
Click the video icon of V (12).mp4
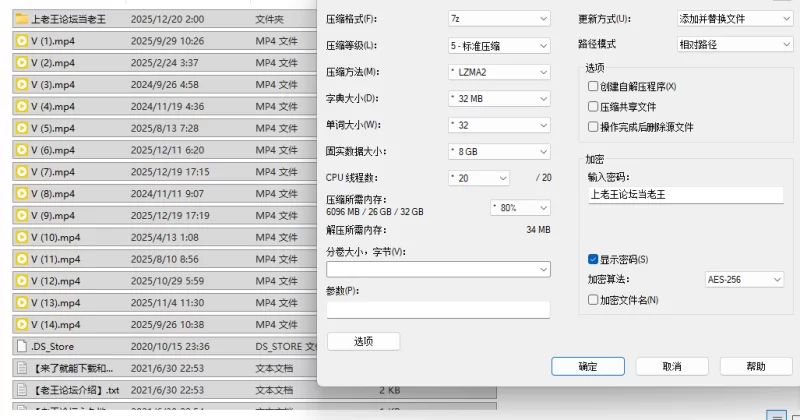pos(21,281)
